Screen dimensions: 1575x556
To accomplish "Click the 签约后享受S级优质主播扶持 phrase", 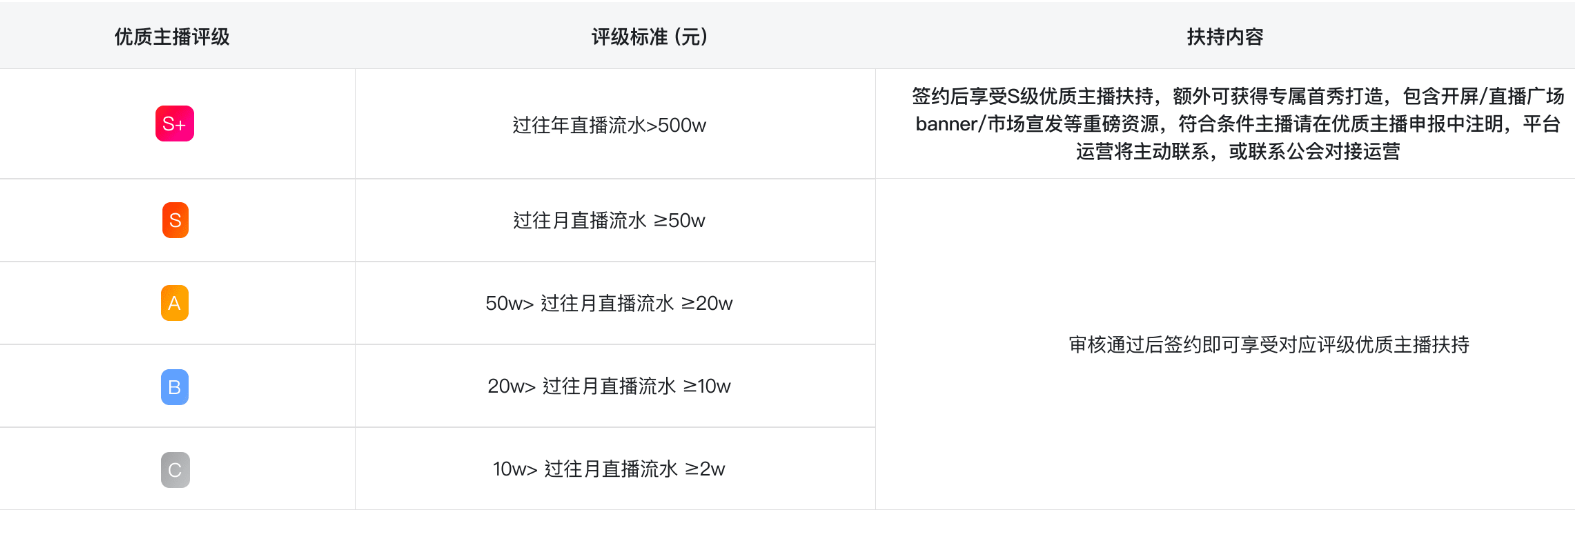I will coord(1032,96).
